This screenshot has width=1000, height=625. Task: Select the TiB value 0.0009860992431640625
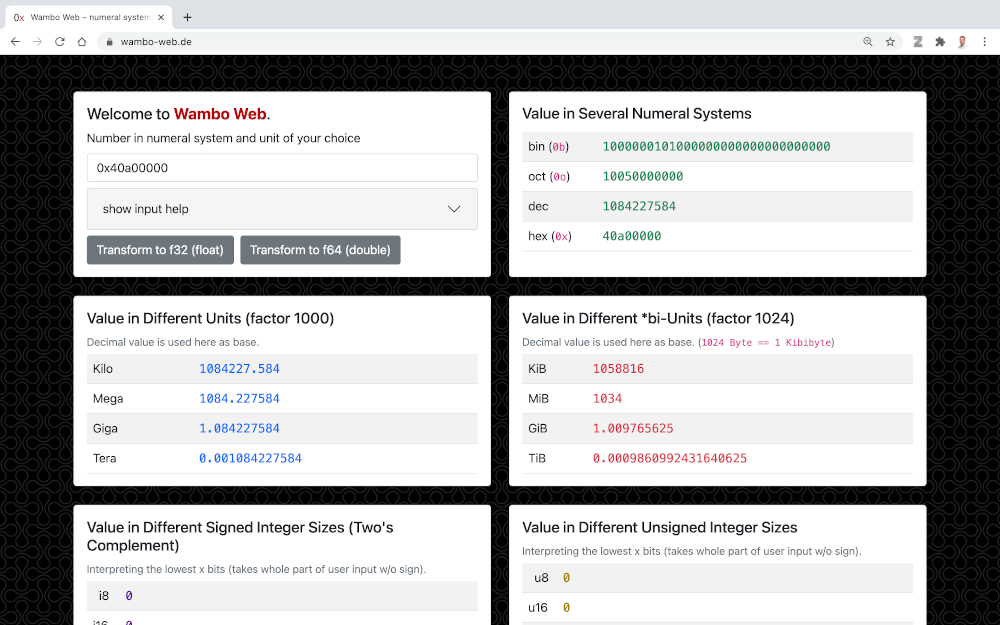tap(670, 459)
